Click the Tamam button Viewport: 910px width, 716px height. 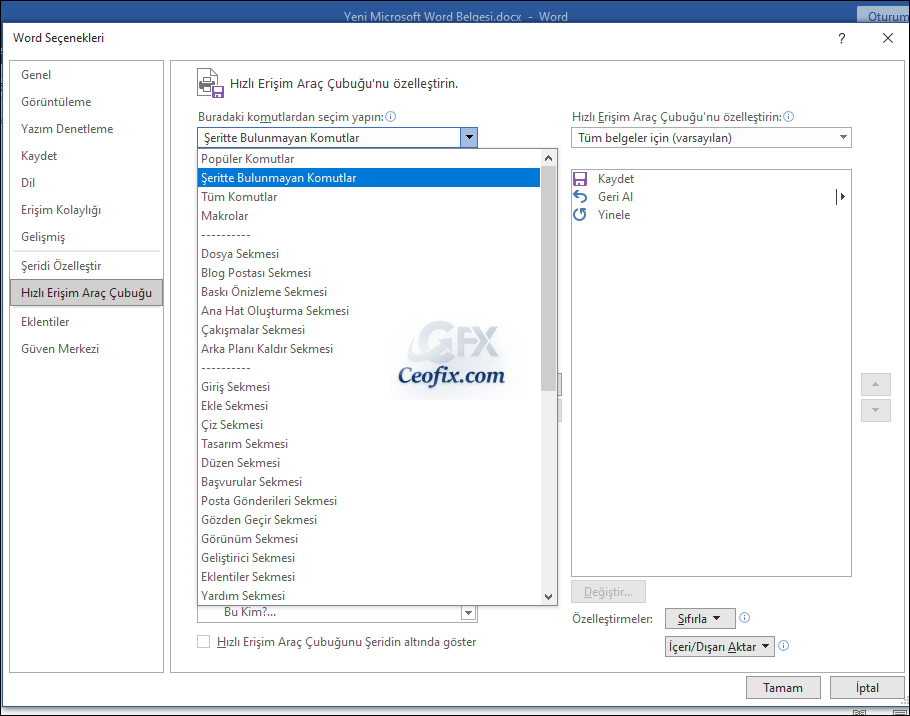point(783,688)
